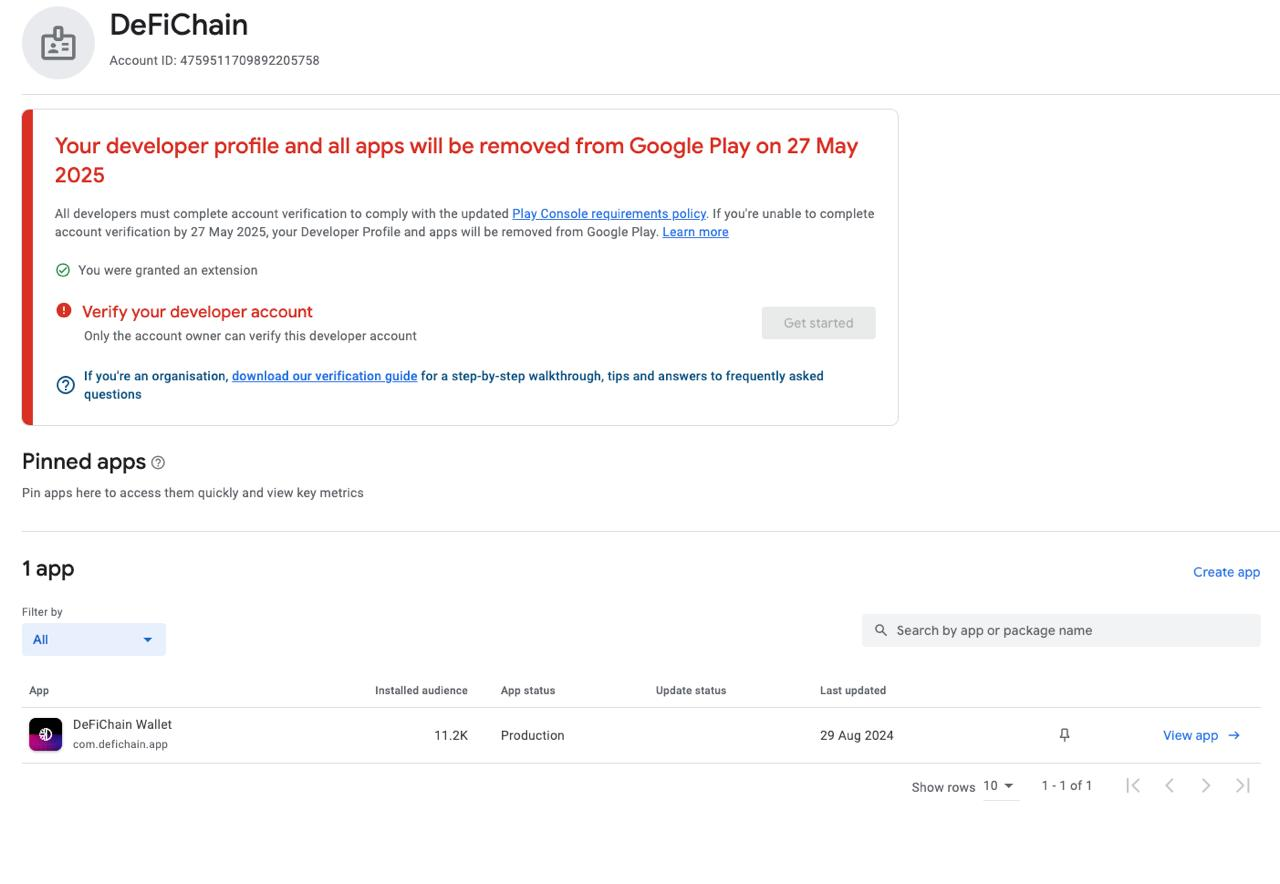This screenshot has height=884, width=1280.
Task: Click package name com.defichain.app
Action: [x=120, y=745]
